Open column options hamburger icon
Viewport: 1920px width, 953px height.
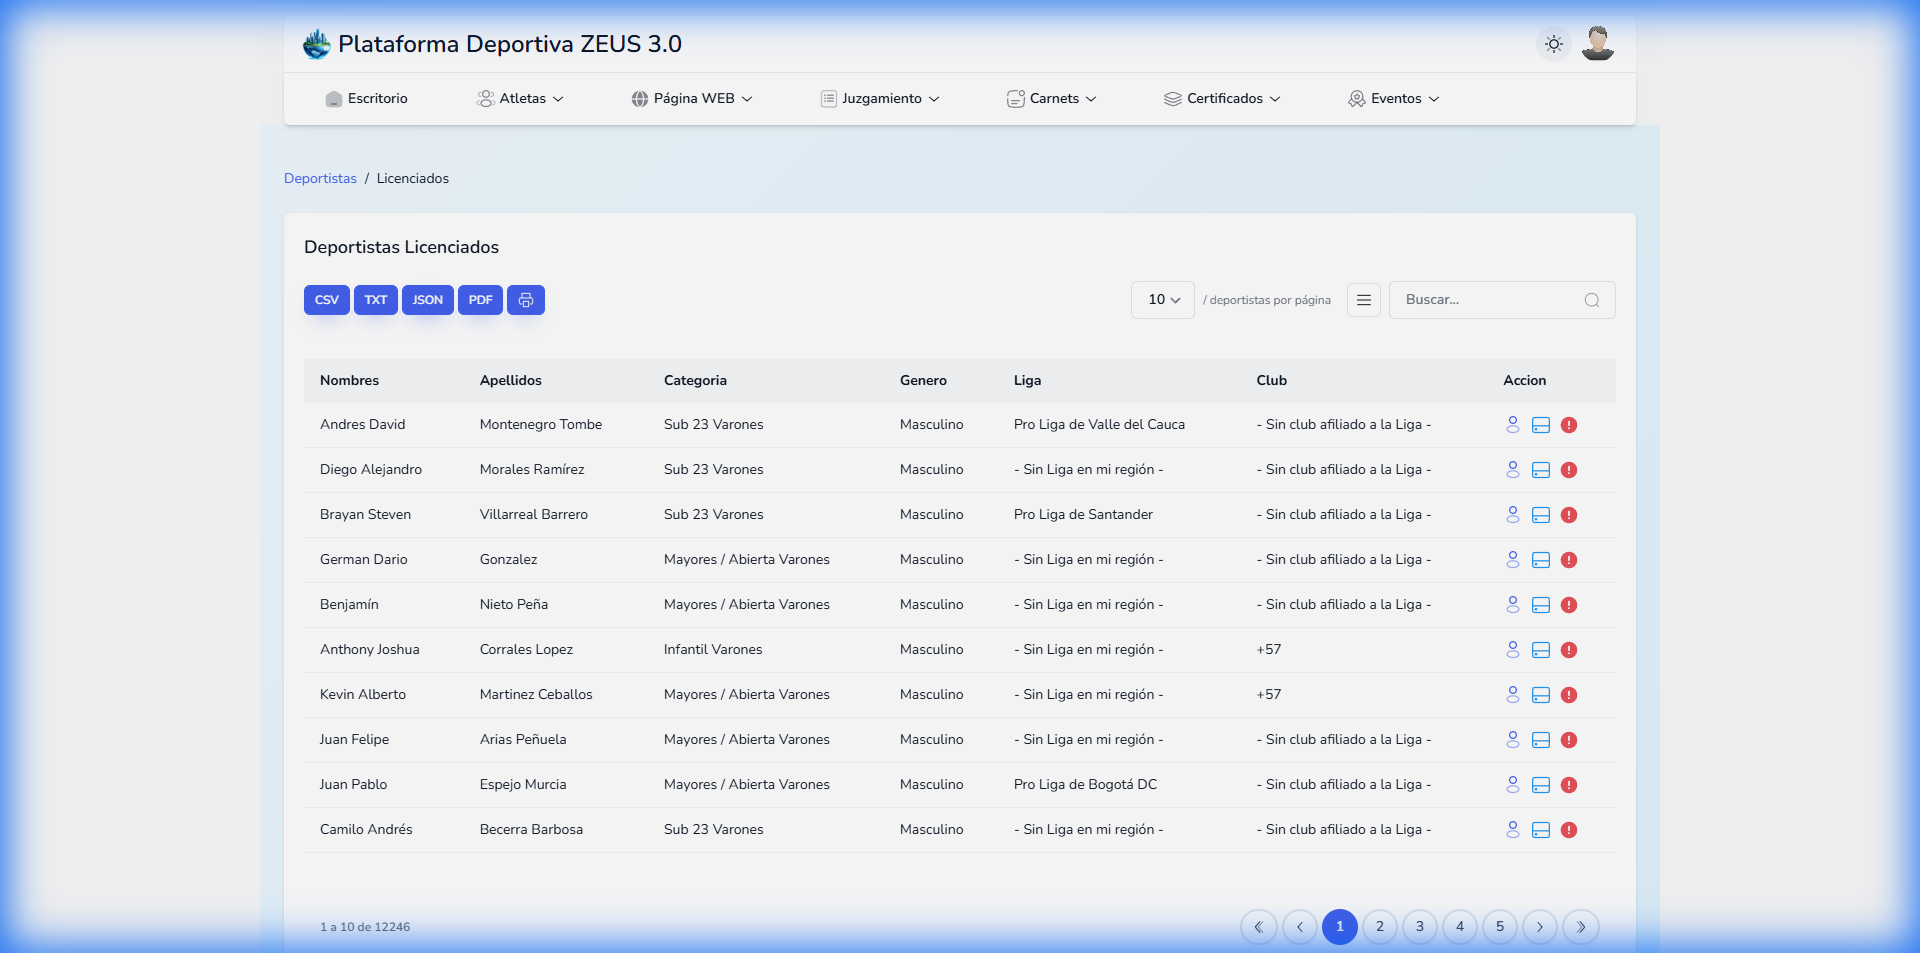1364,300
